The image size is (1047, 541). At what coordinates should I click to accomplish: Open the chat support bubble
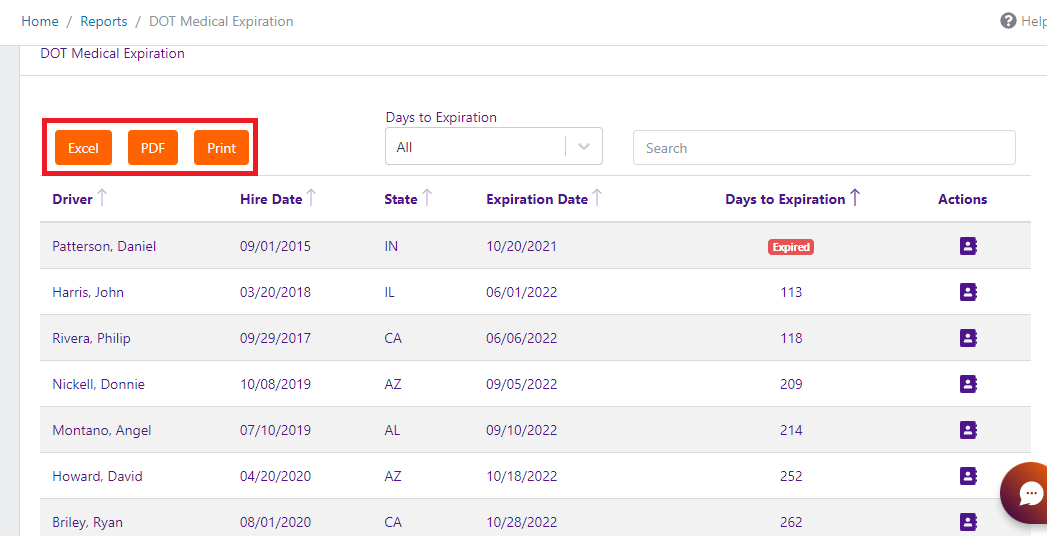click(1029, 493)
